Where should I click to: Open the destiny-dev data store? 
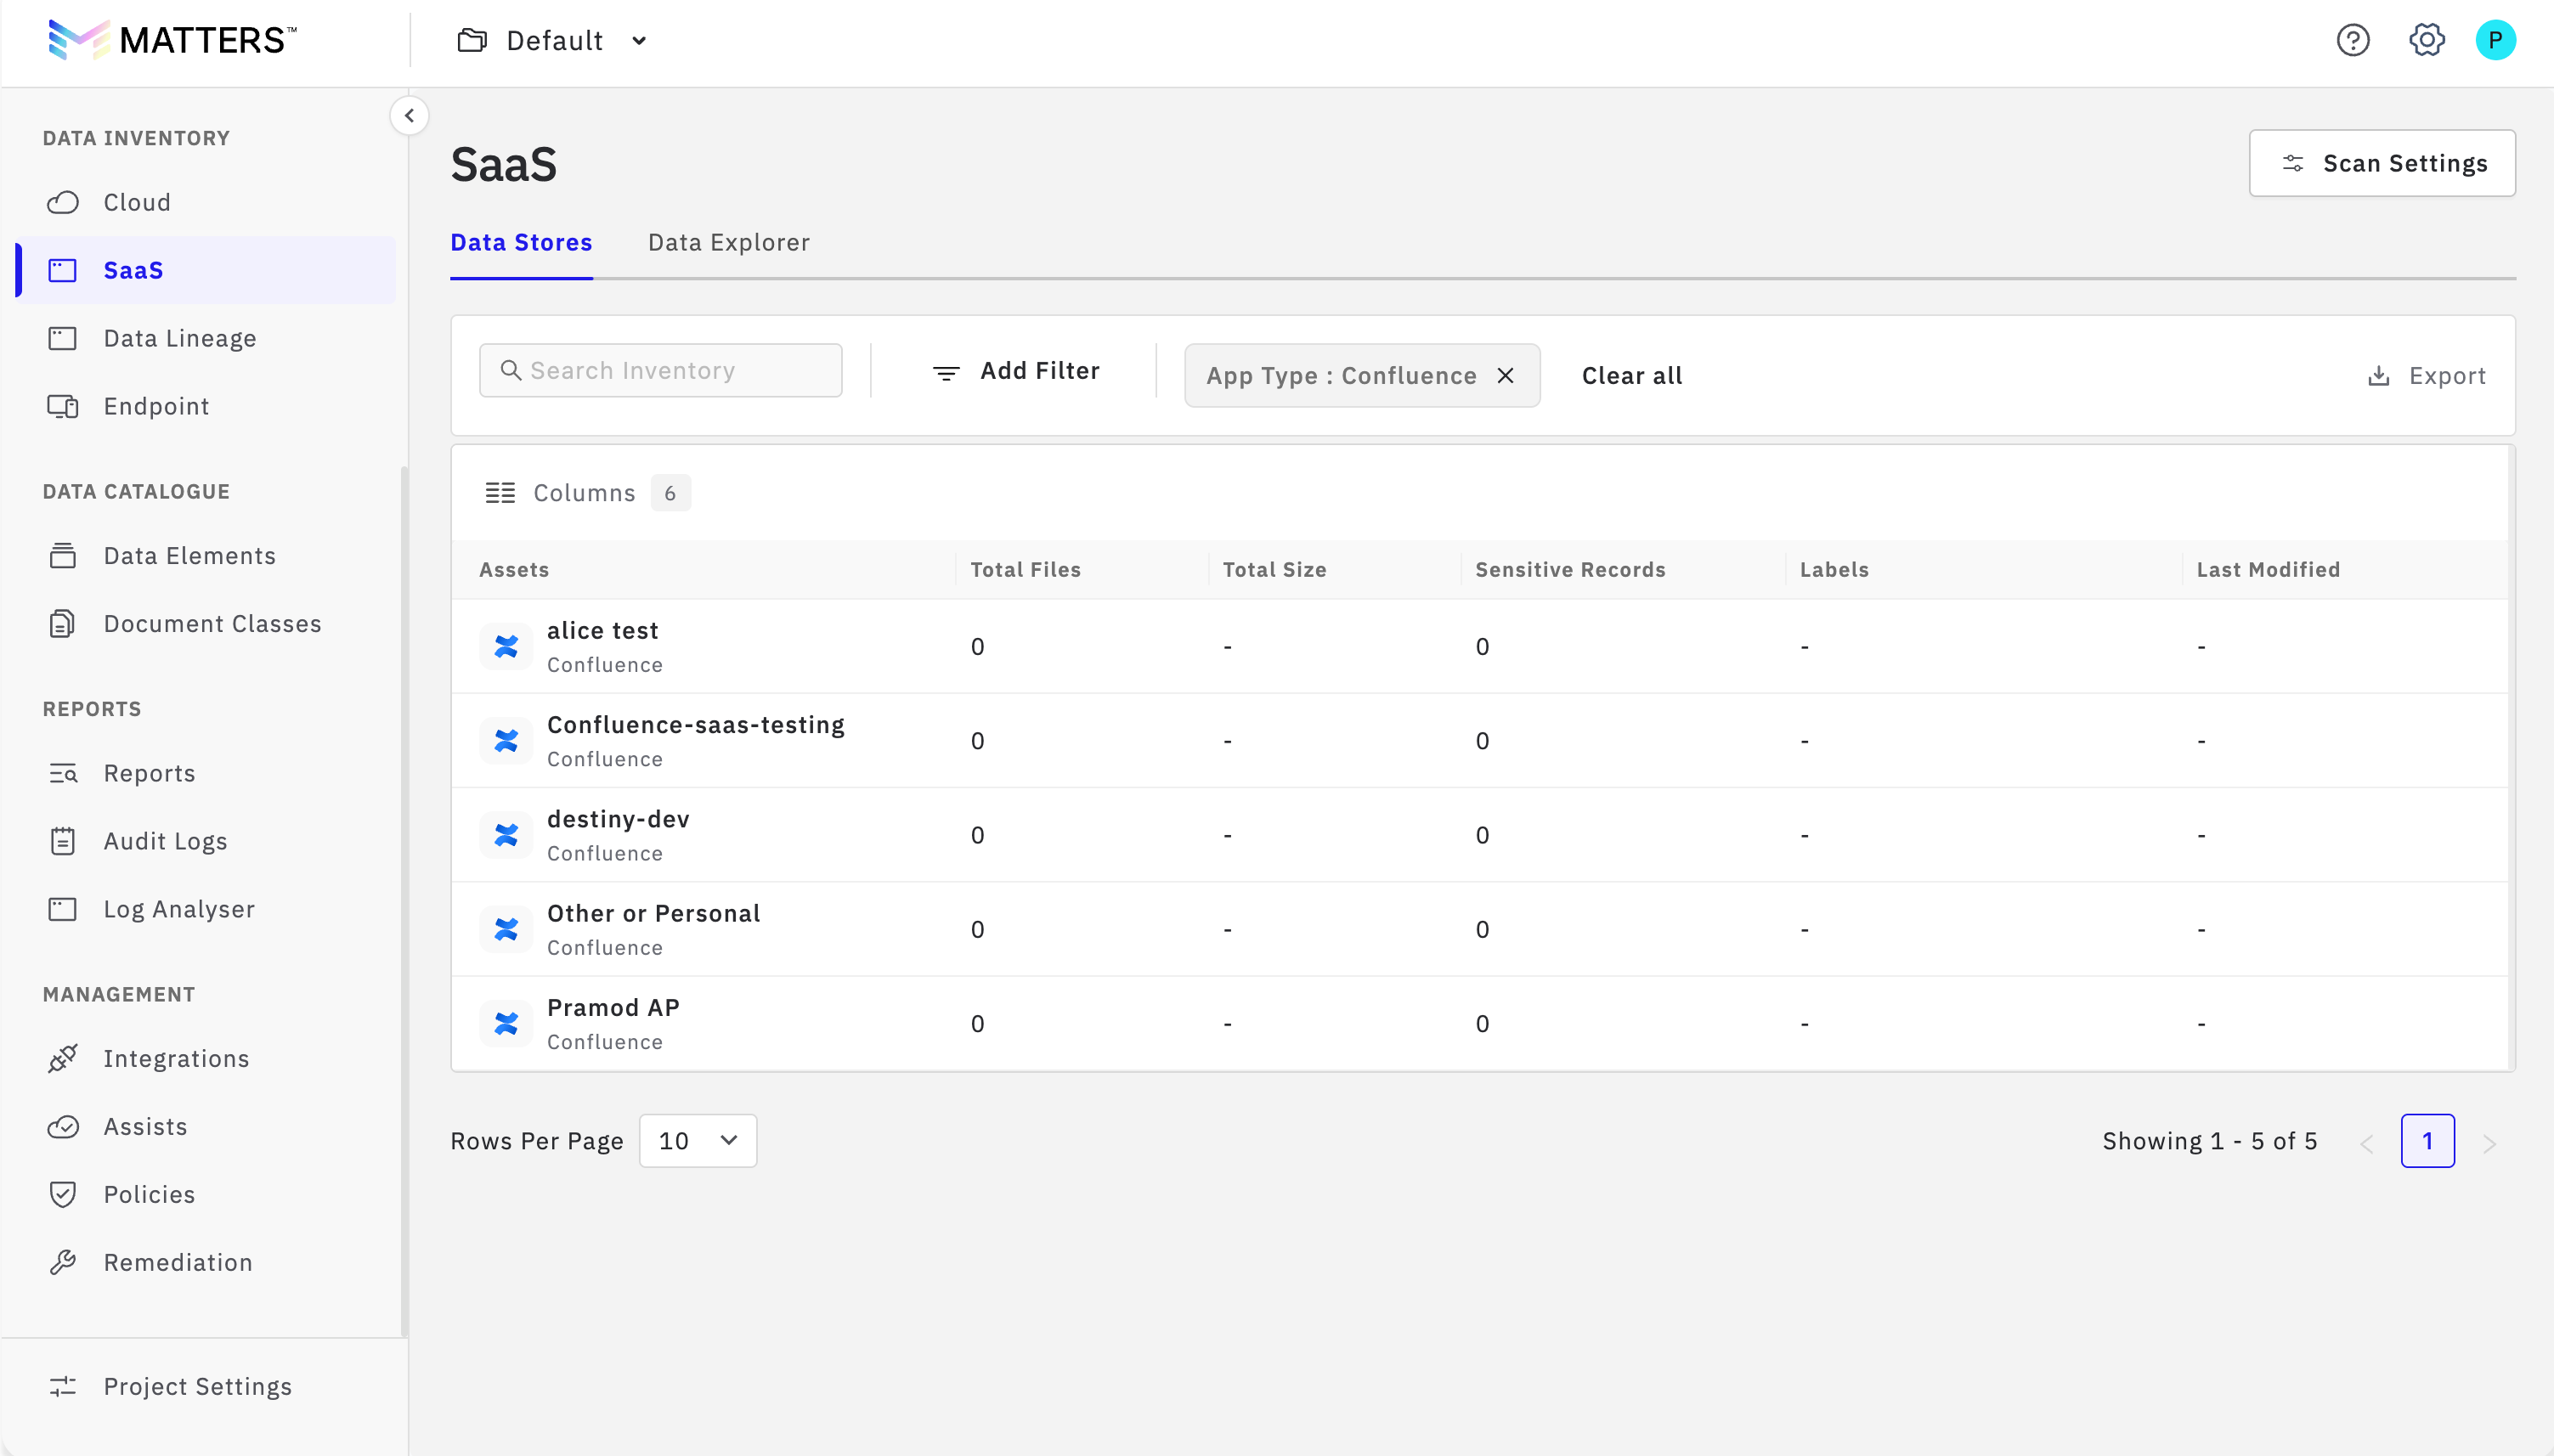[x=618, y=819]
